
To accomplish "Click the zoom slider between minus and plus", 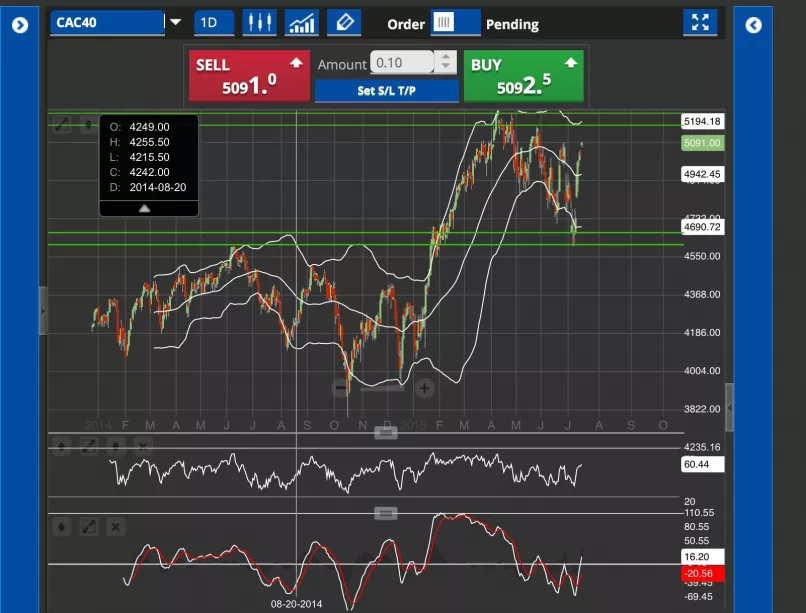I will 382,389.
